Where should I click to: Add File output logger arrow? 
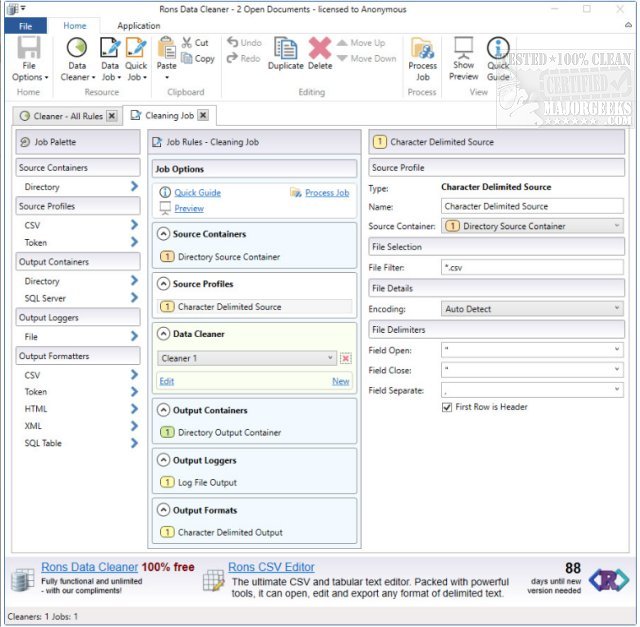[x=134, y=336]
